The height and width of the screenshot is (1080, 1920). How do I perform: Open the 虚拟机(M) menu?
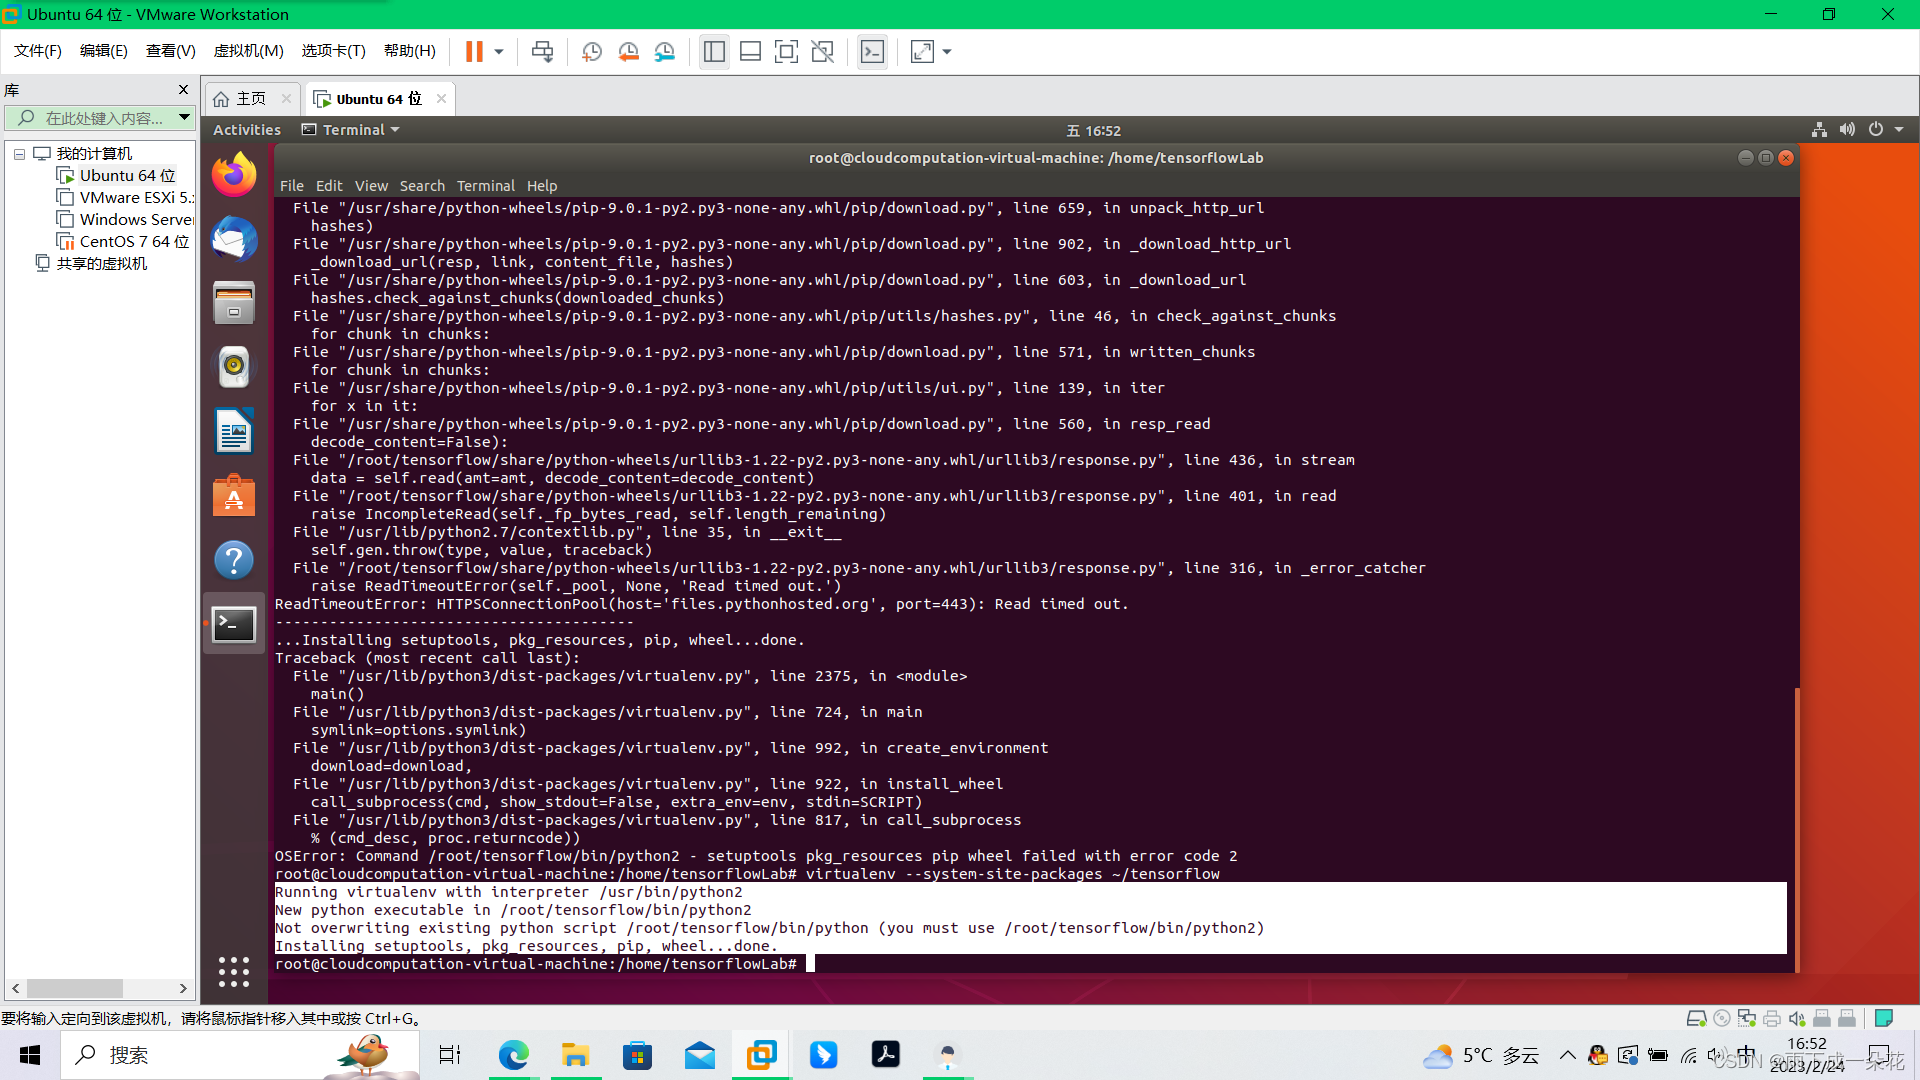click(248, 51)
